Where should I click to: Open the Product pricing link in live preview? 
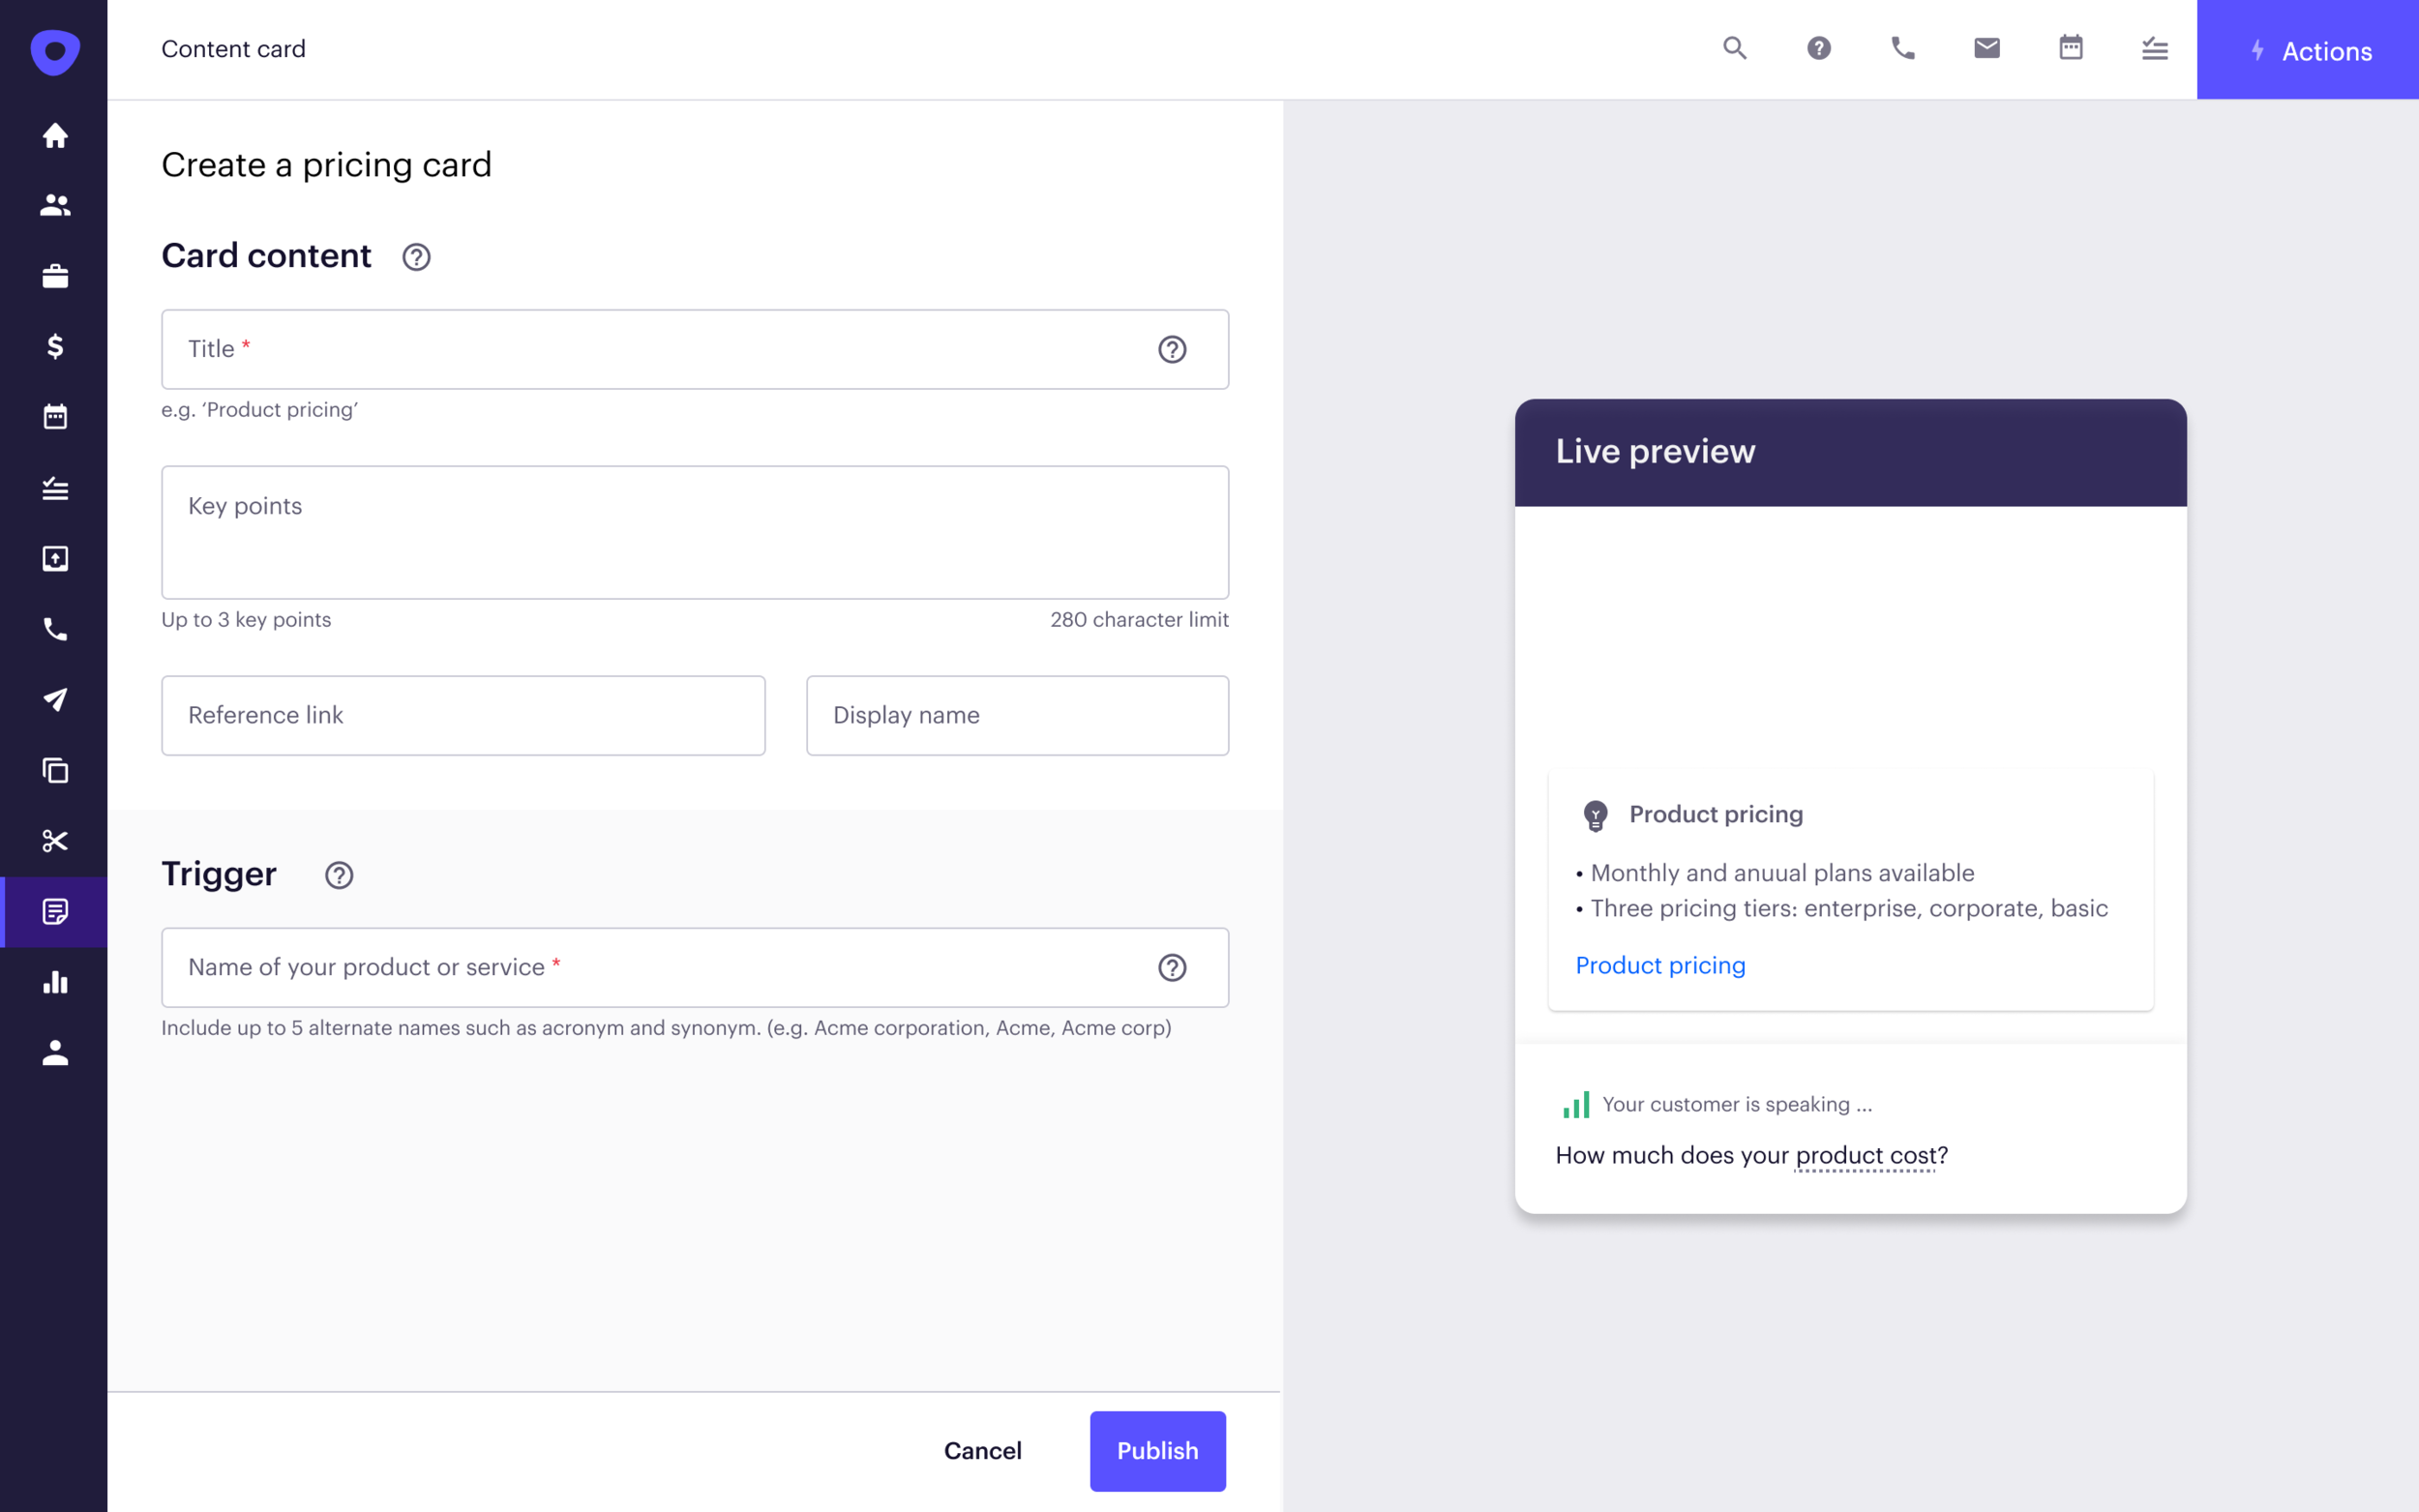(1660, 965)
